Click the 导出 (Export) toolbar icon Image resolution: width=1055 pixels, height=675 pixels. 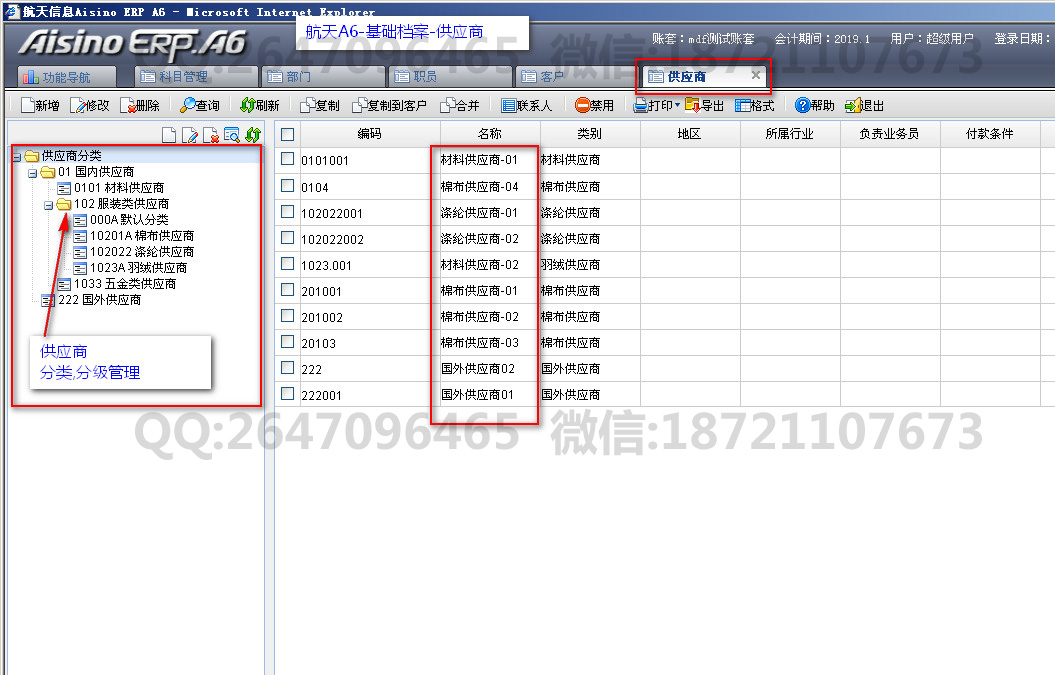[692, 105]
